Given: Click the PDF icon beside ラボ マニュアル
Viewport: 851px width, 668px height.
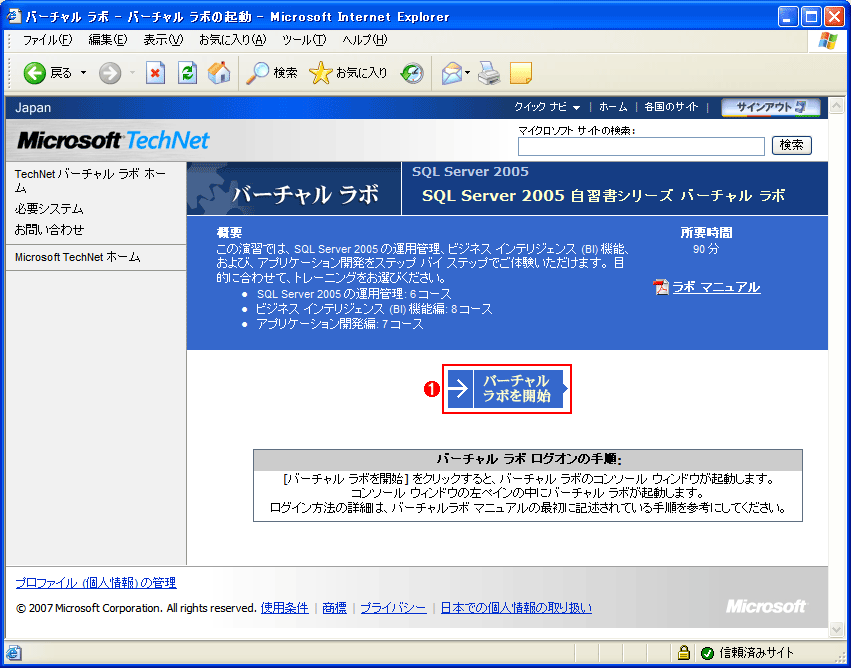Looking at the screenshot, I should (x=661, y=287).
